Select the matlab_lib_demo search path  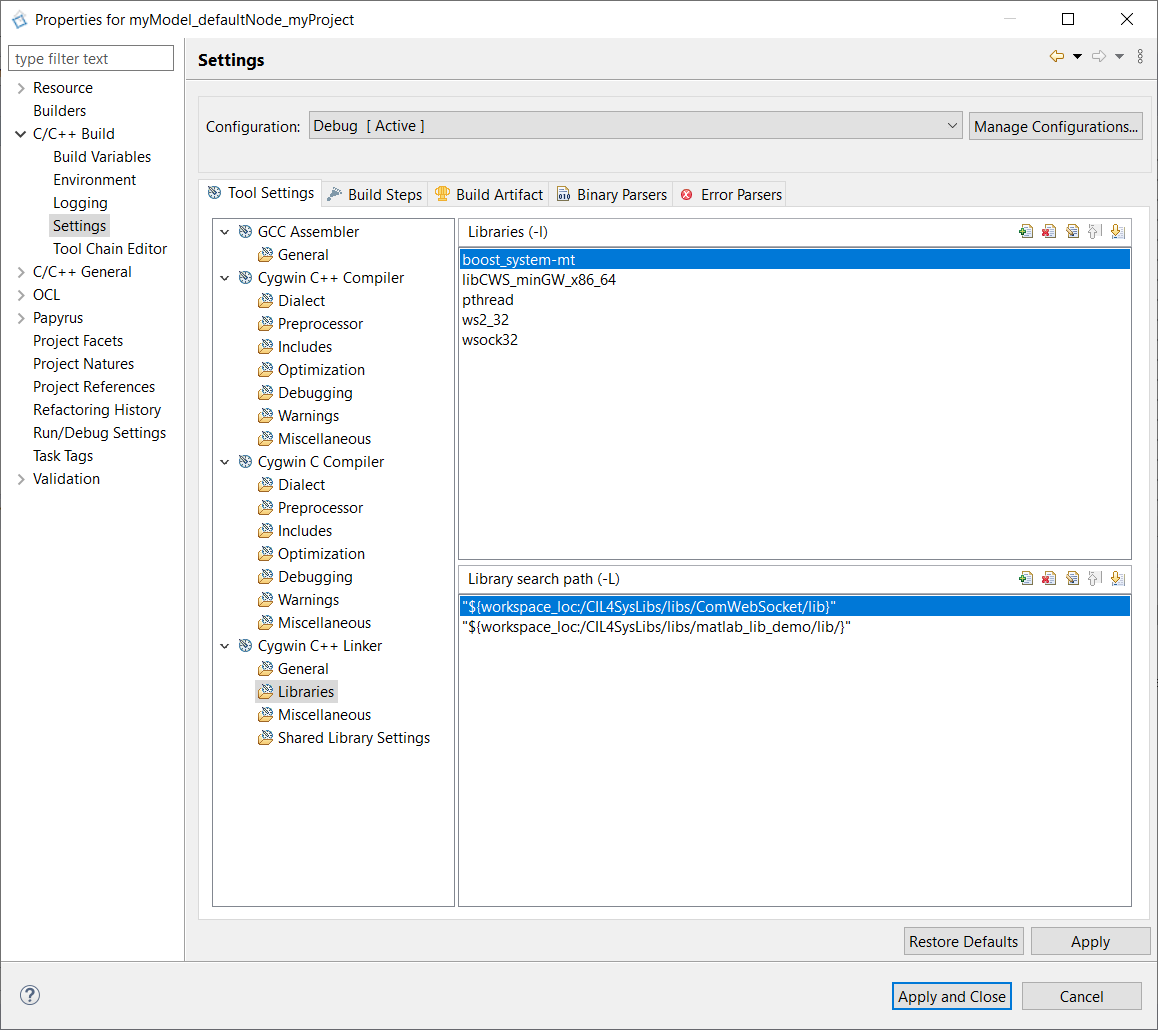click(795, 627)
